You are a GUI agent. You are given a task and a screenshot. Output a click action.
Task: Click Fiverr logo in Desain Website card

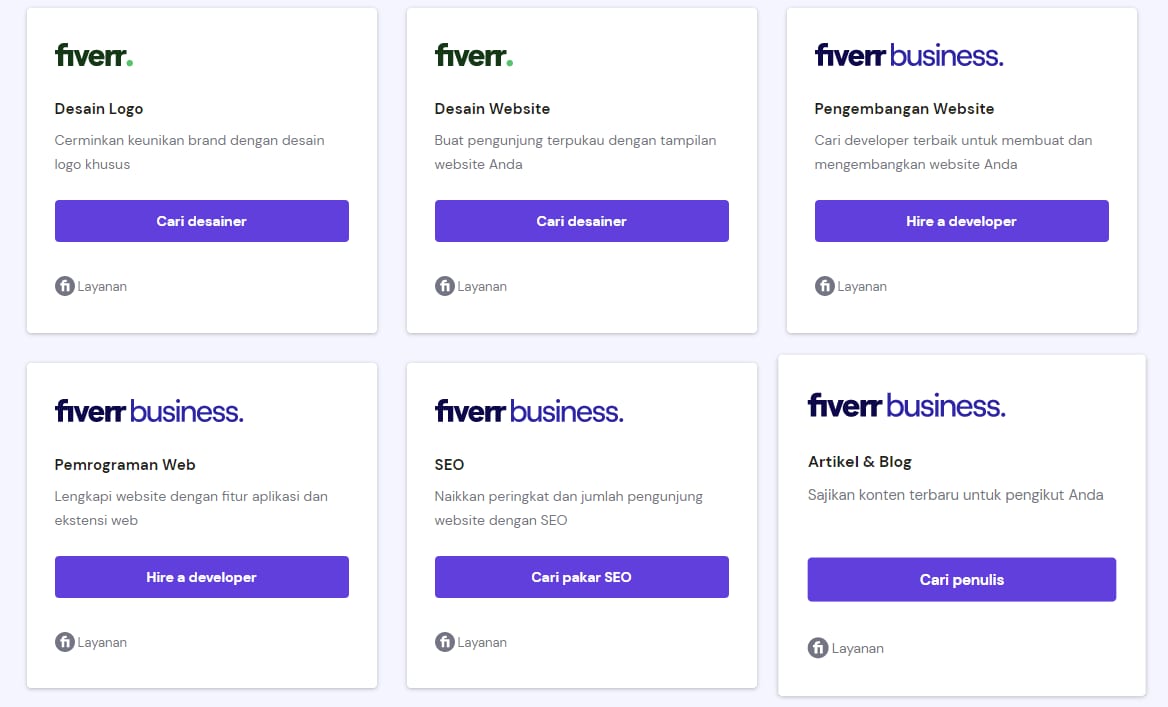tap(474, 56)
